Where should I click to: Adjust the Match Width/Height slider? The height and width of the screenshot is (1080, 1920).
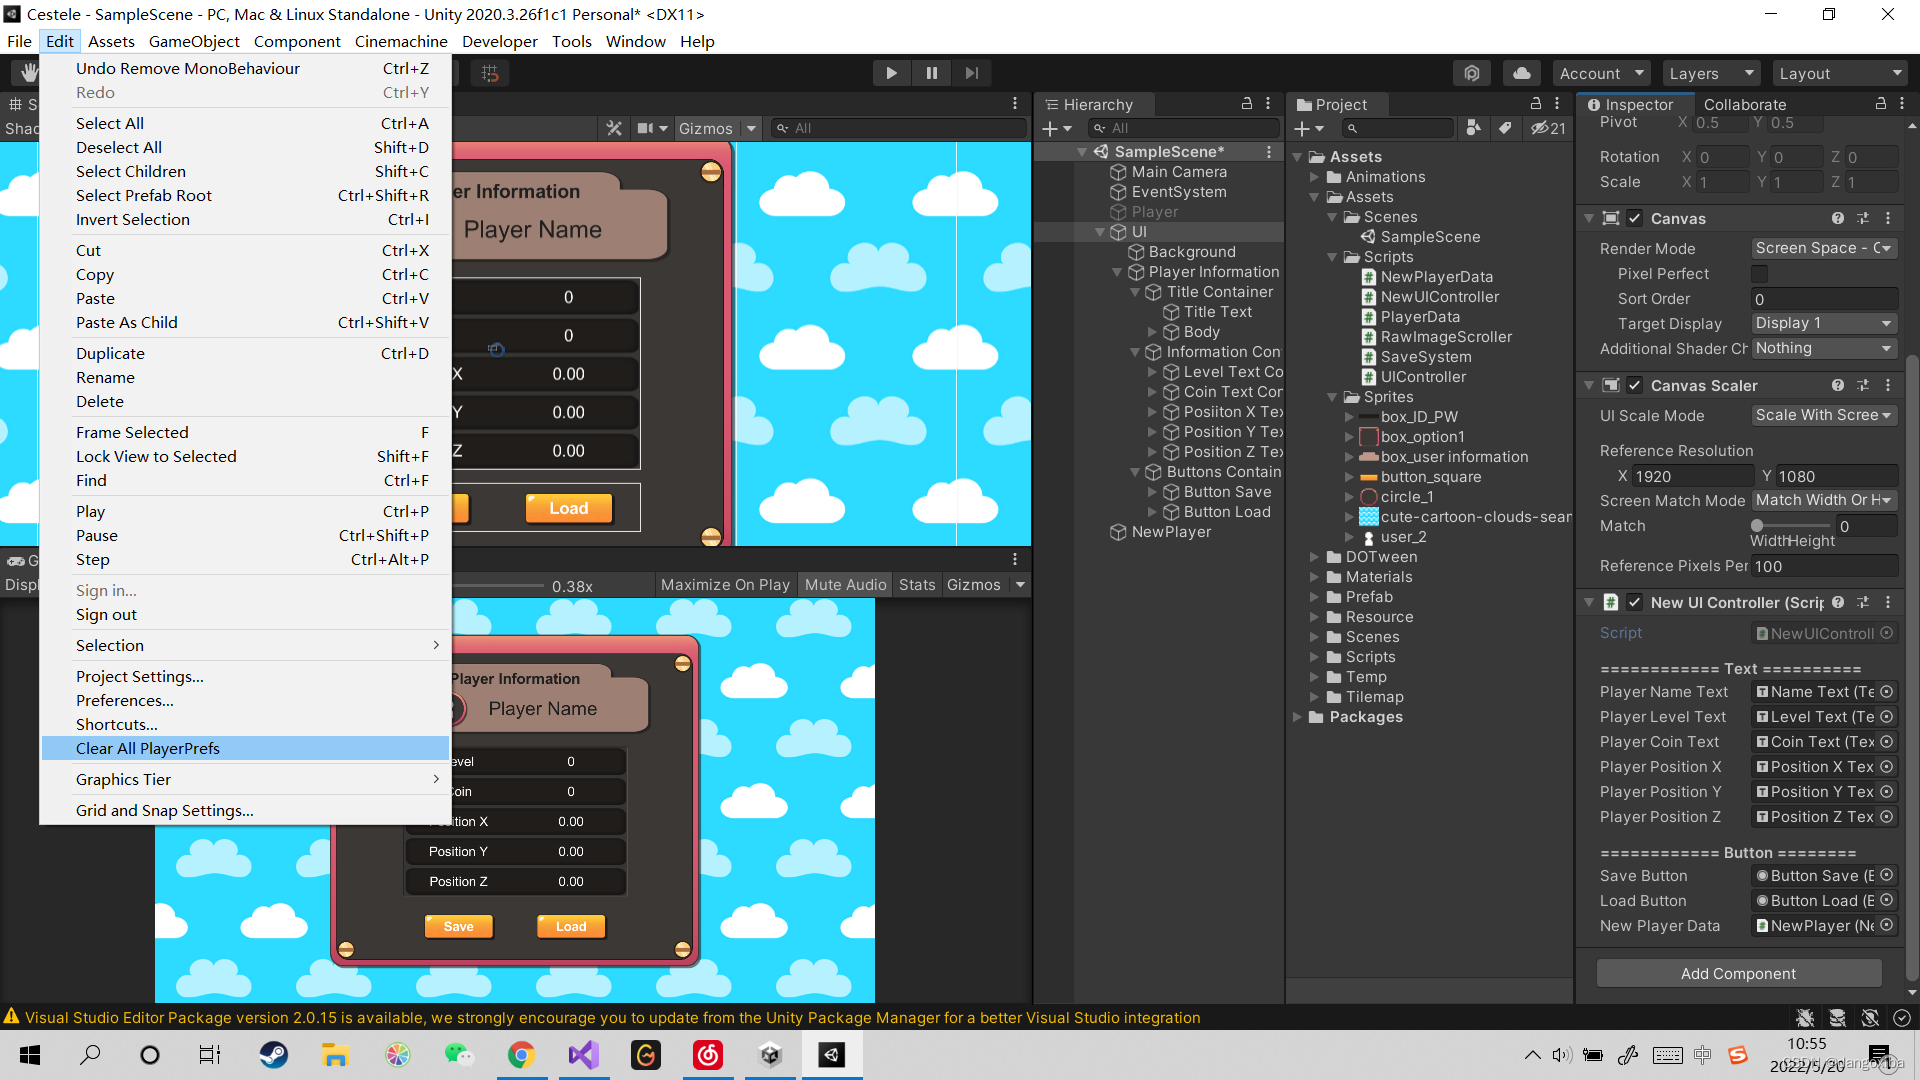pos(1757,526)
